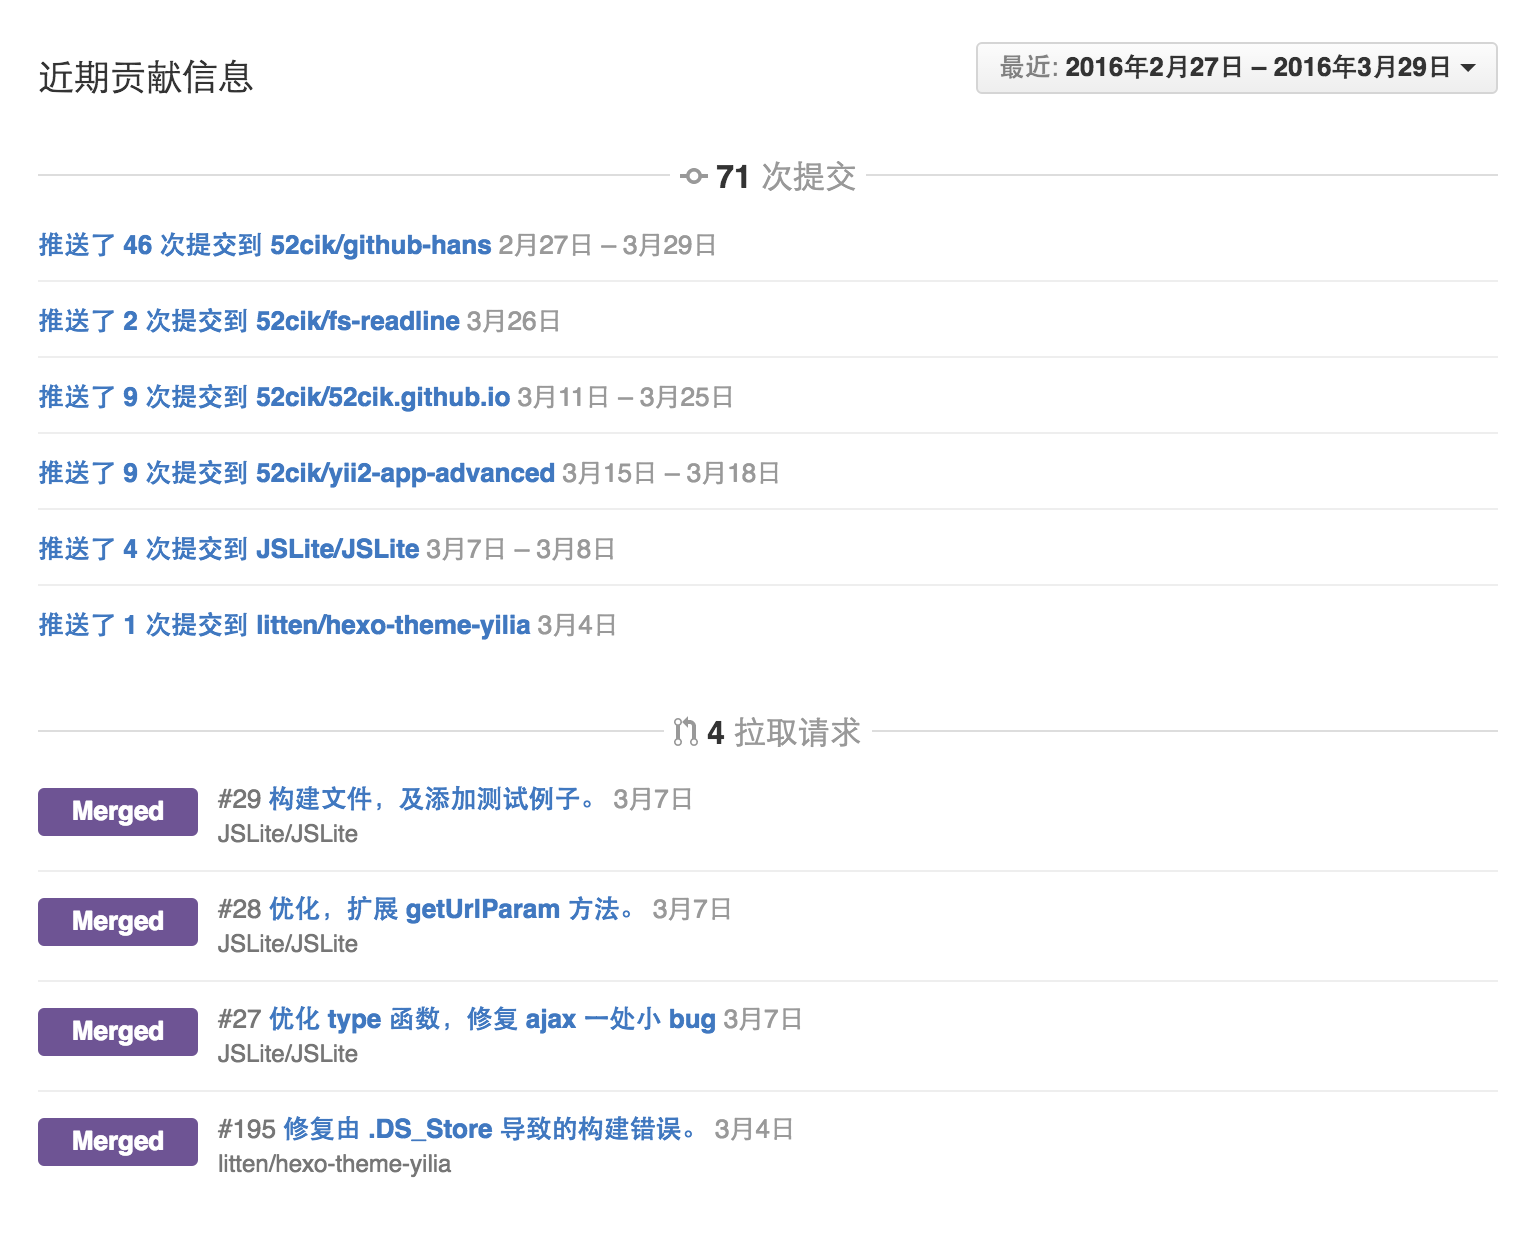Click the 近期贡献信息 heading
The image size is (1524, 1238).
point(145,75)
